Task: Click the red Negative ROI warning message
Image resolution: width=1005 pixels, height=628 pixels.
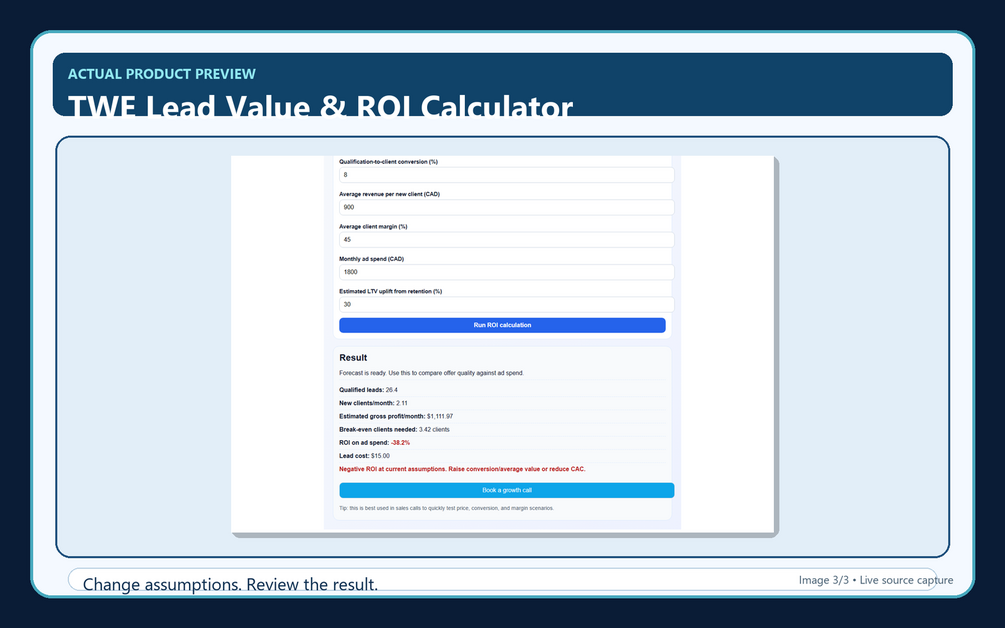Action: (x=462, y=469)
